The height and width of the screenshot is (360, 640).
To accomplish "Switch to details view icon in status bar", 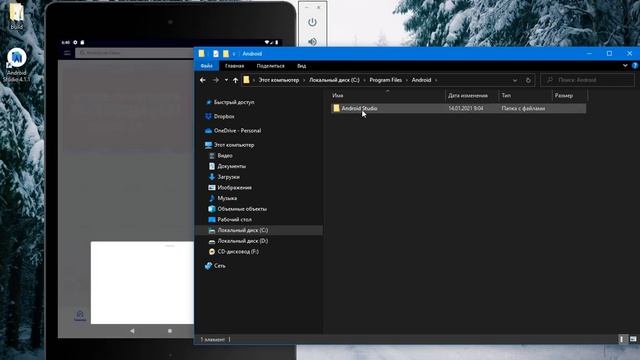I will click(622, 339).
